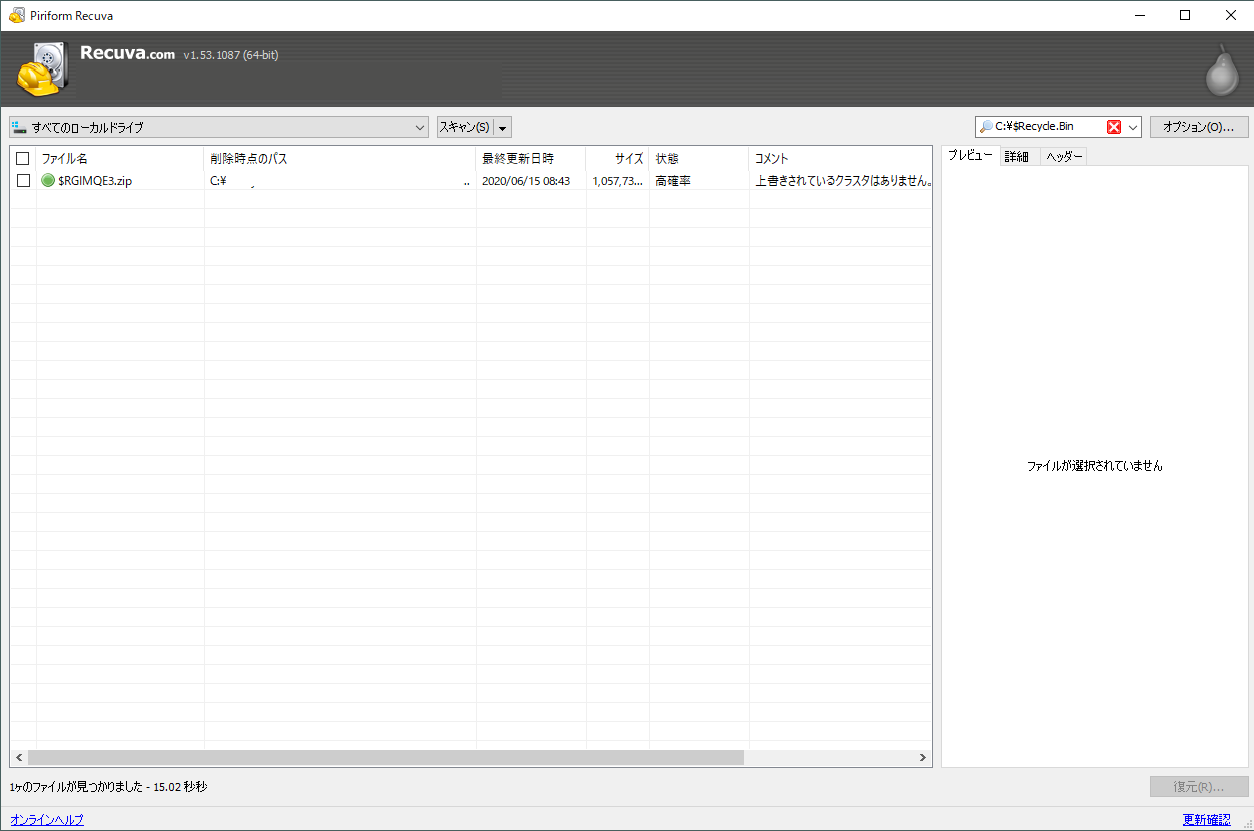Open the オンラインヘルプ link
The width and height of the screenshot is (1254, 831).
(47, 820)
